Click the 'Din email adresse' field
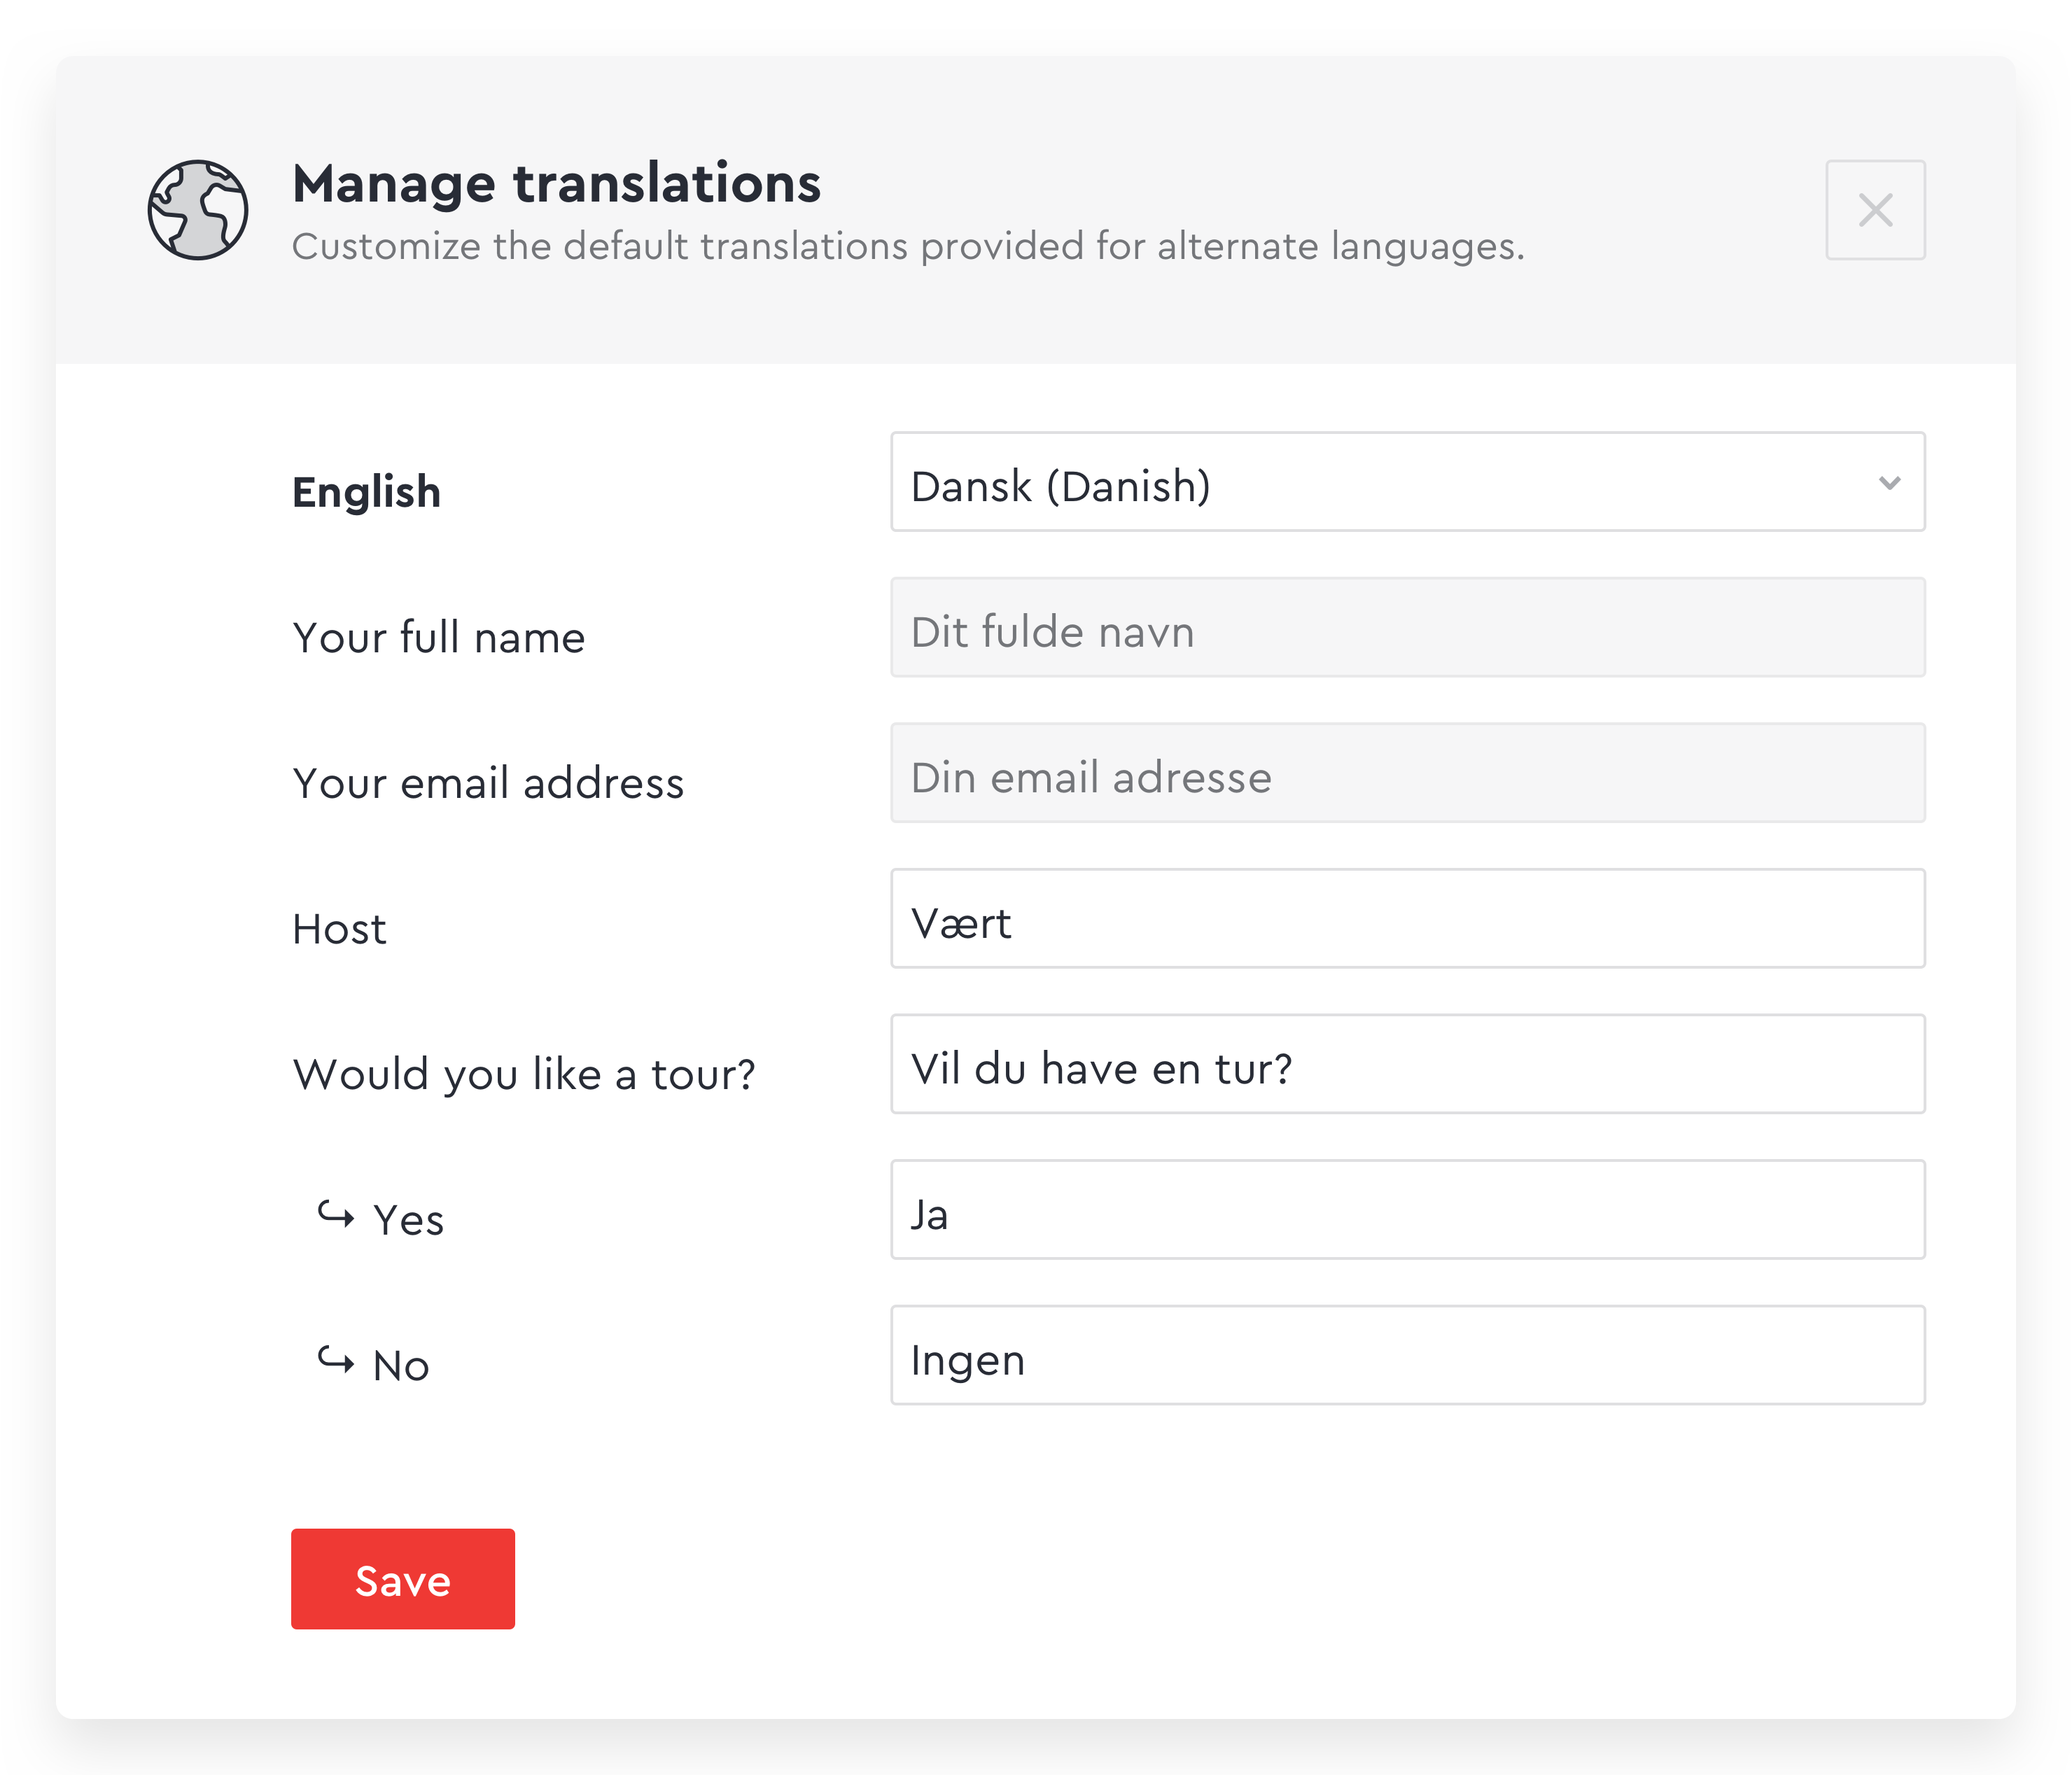 pyautogui.click(x=1406, y=773)
